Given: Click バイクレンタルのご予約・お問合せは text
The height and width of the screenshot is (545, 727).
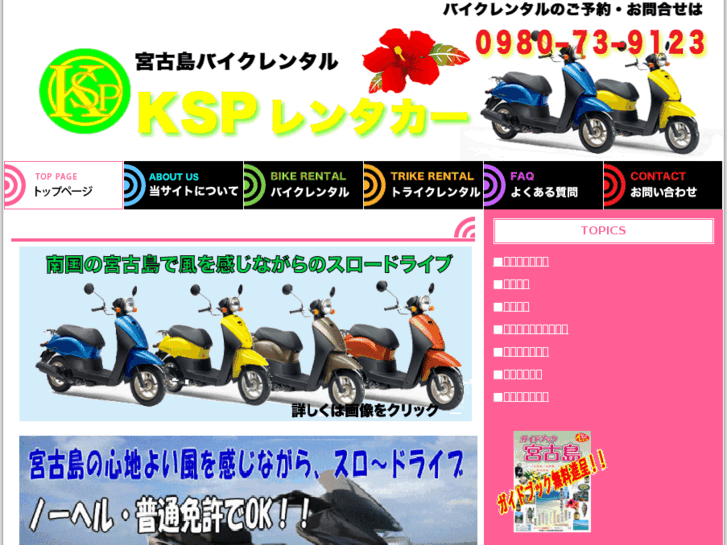Looking at the screenshot, I should point(573,9).
